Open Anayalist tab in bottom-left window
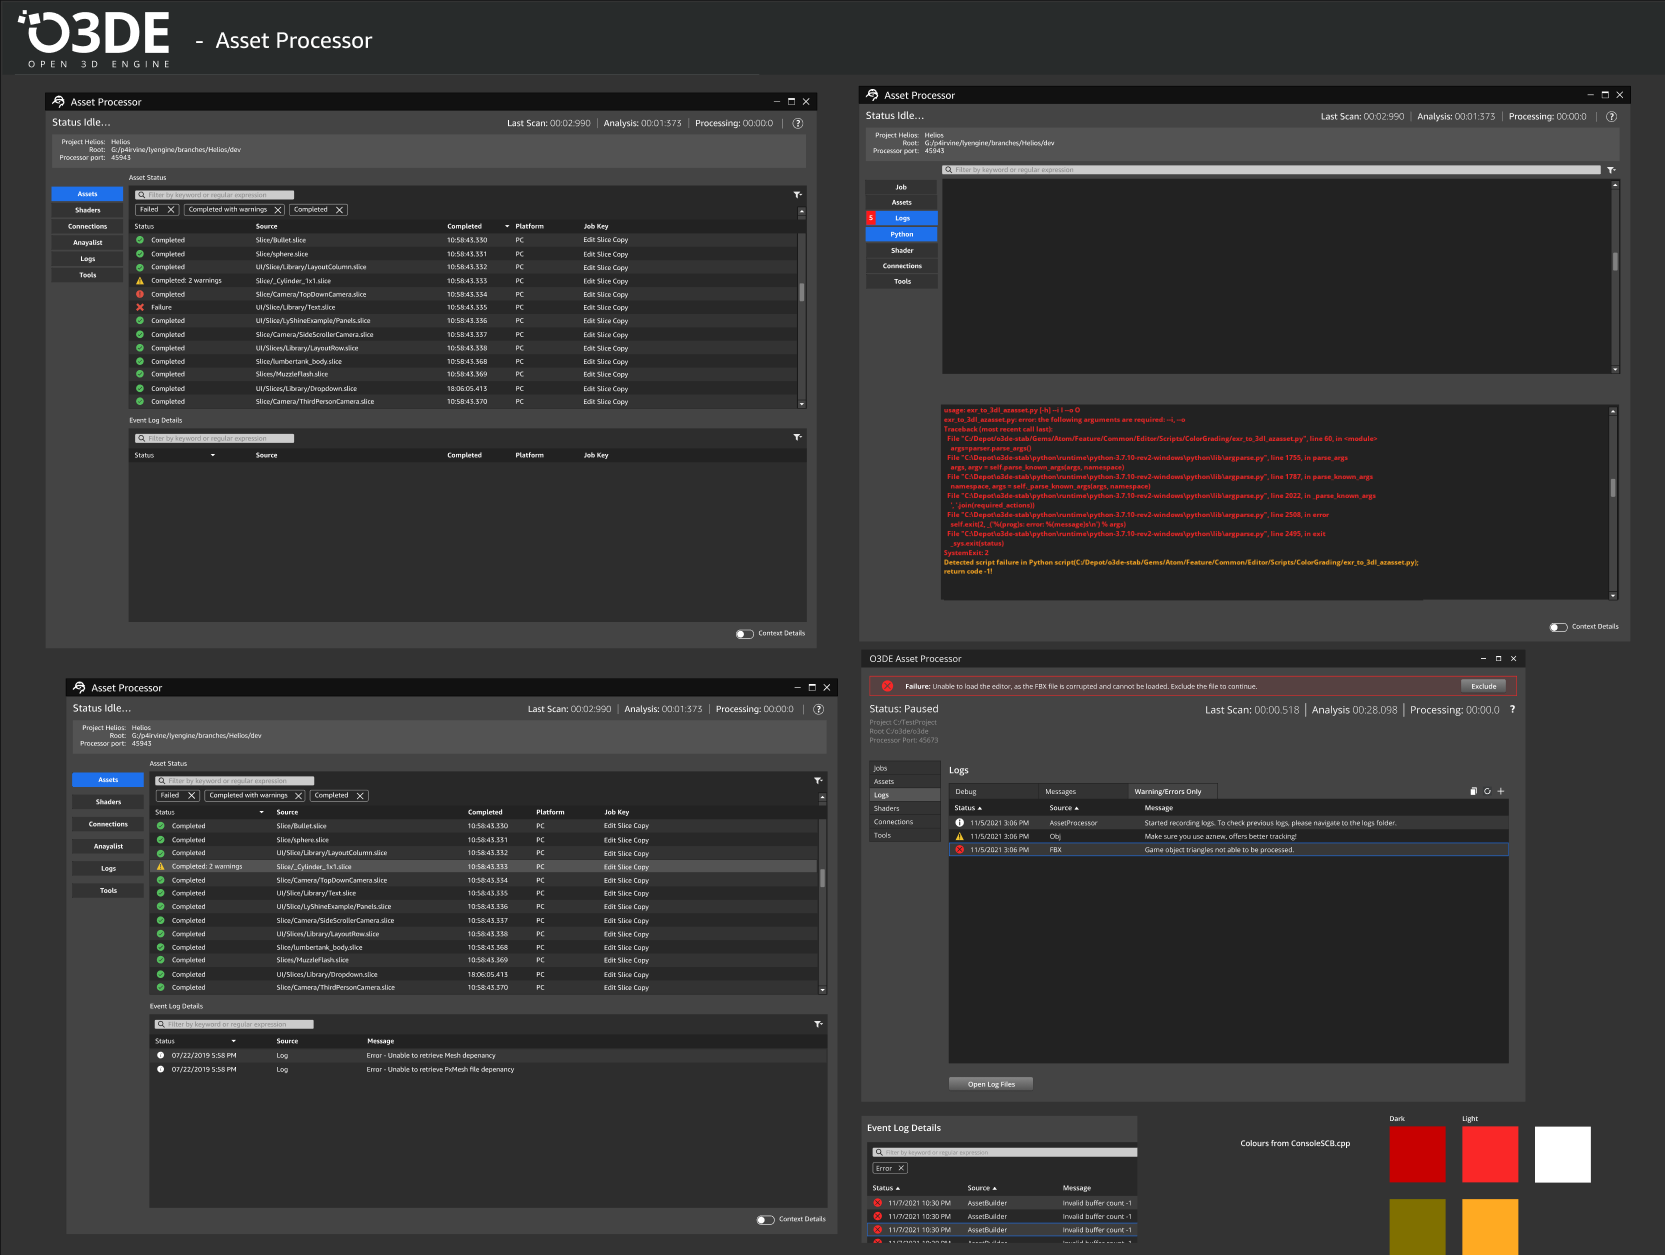This screenshot has width=1665, height=1255. pos(108,846)
